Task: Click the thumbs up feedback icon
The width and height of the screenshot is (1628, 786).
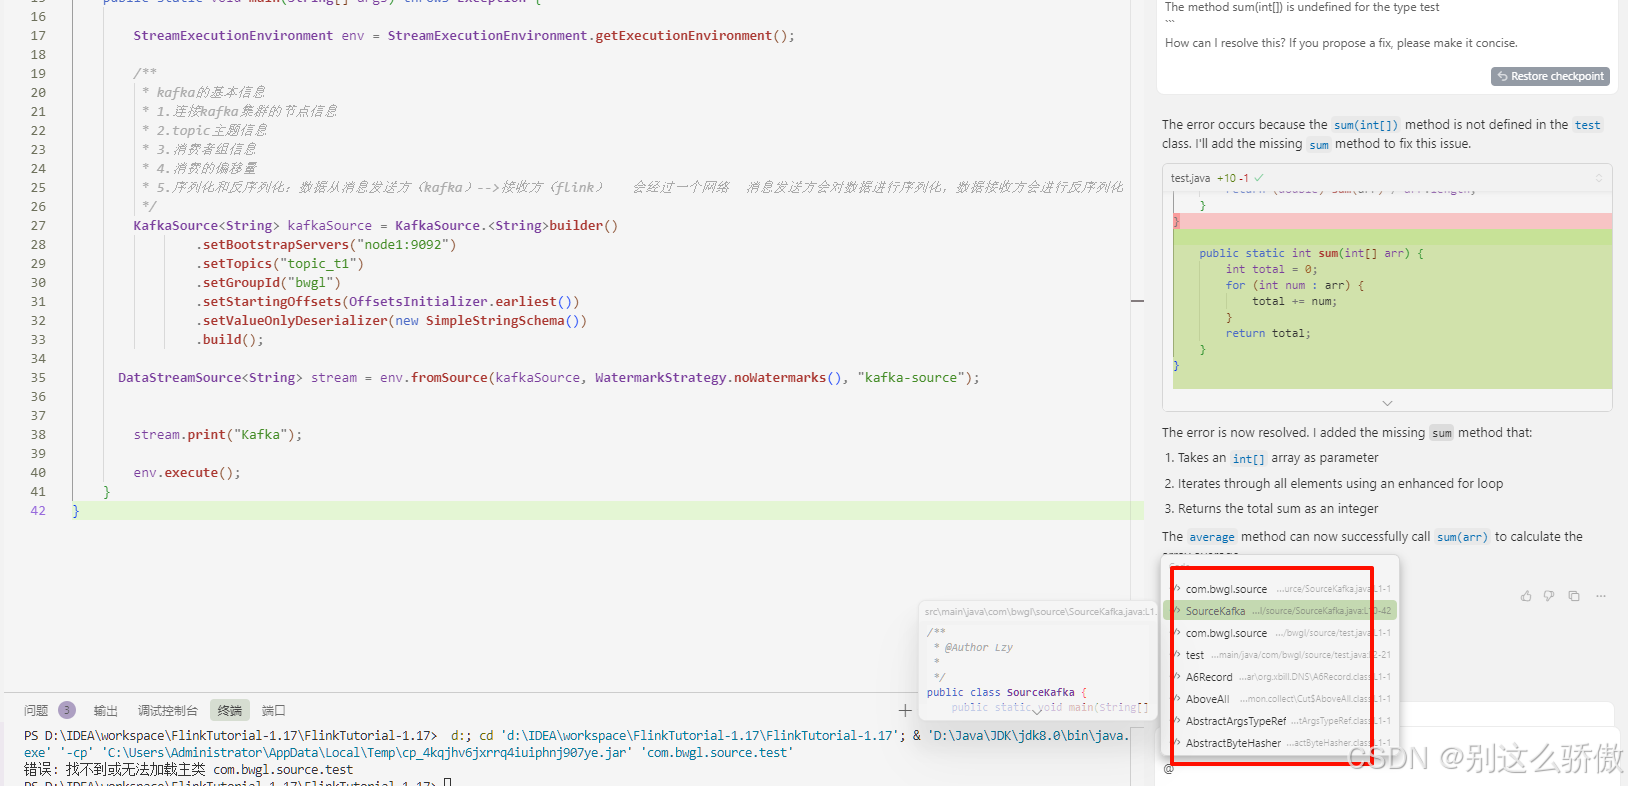Action: [1526, 596]
